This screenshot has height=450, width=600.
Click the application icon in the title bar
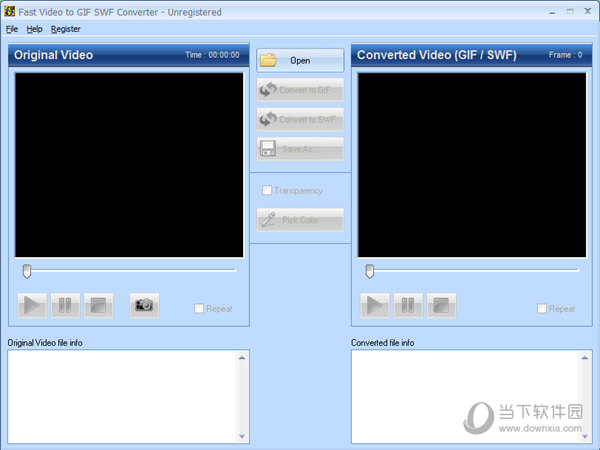[x=10, y=11]
